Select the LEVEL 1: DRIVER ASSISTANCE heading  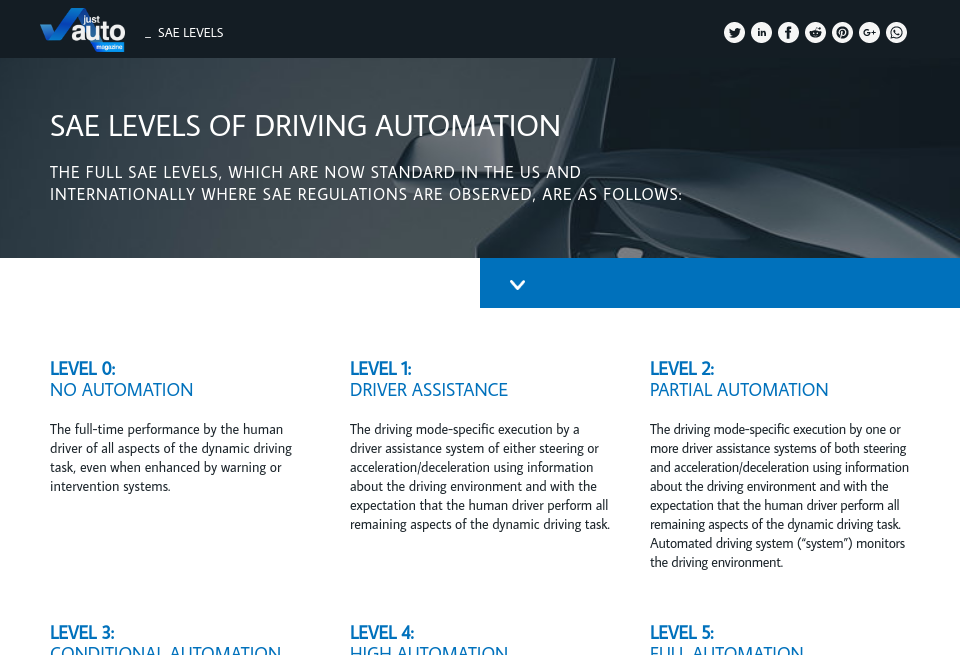[428, 379]
